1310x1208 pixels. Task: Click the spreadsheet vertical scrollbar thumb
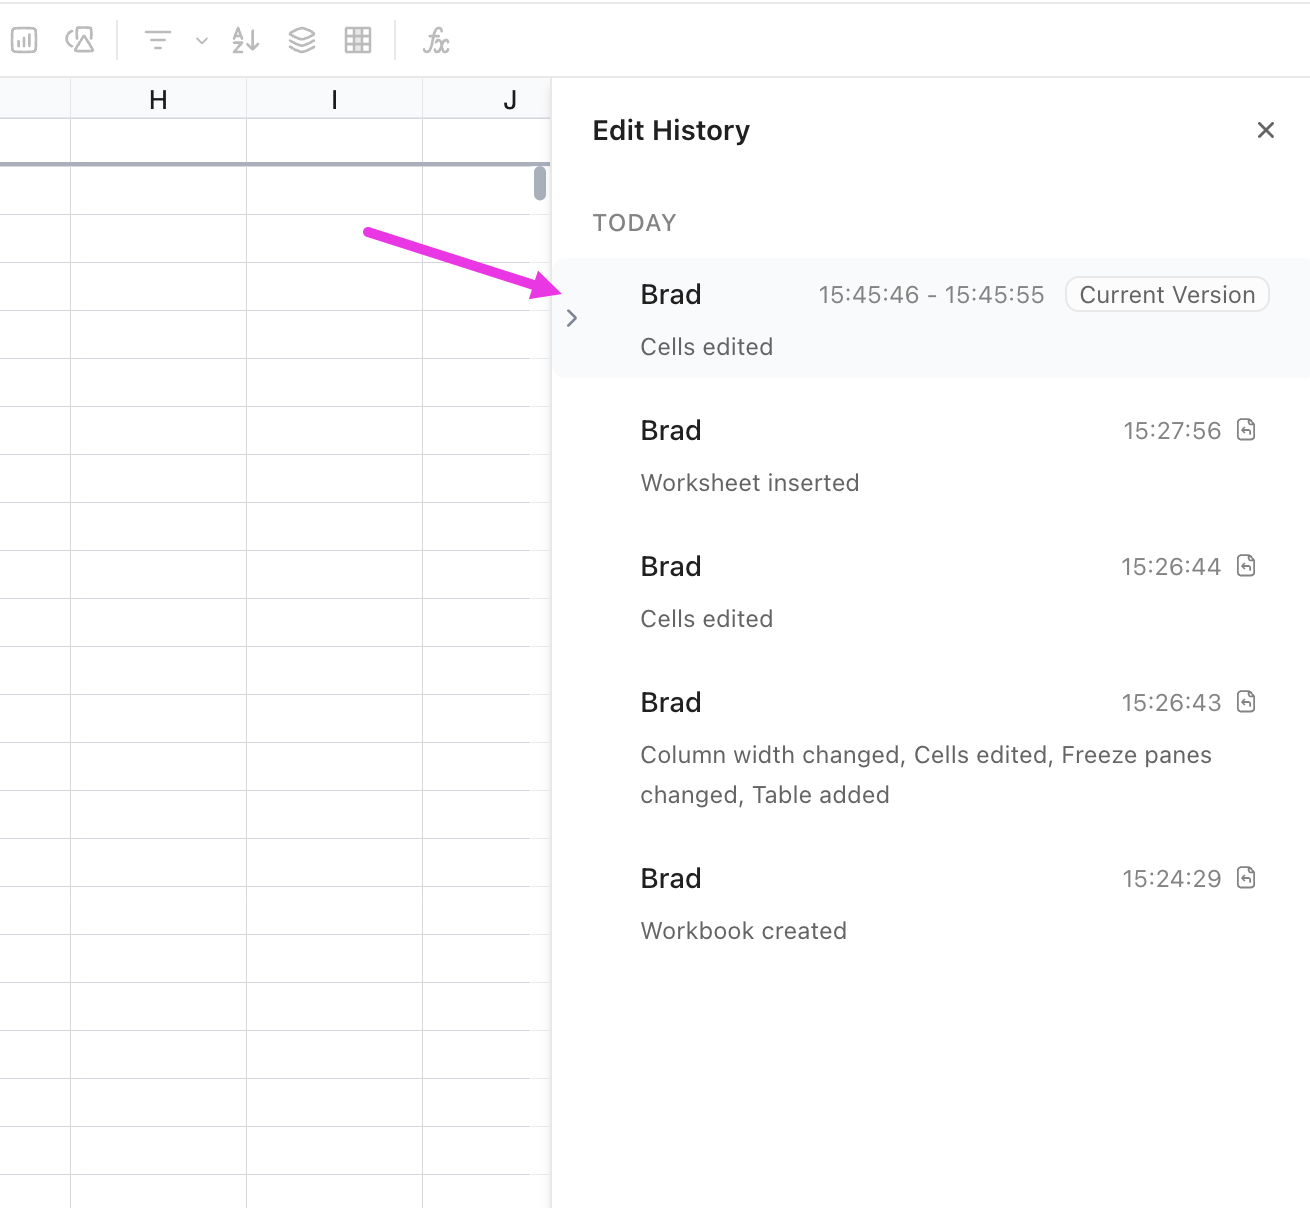540,183
